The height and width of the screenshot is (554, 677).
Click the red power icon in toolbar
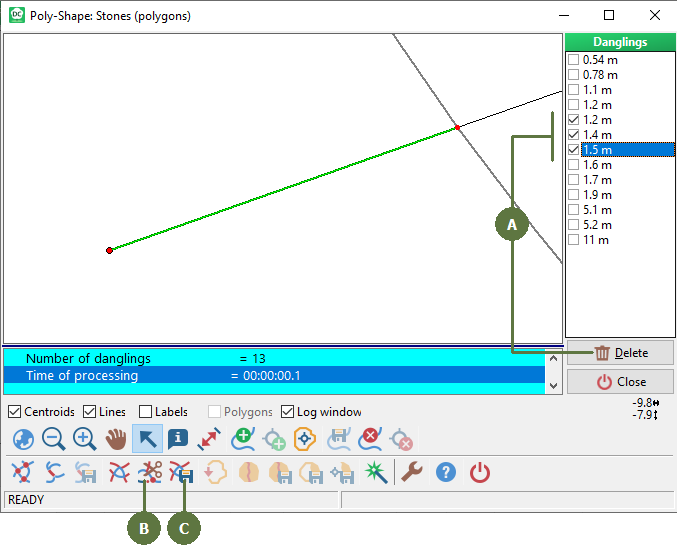click(x=480, y=473)
